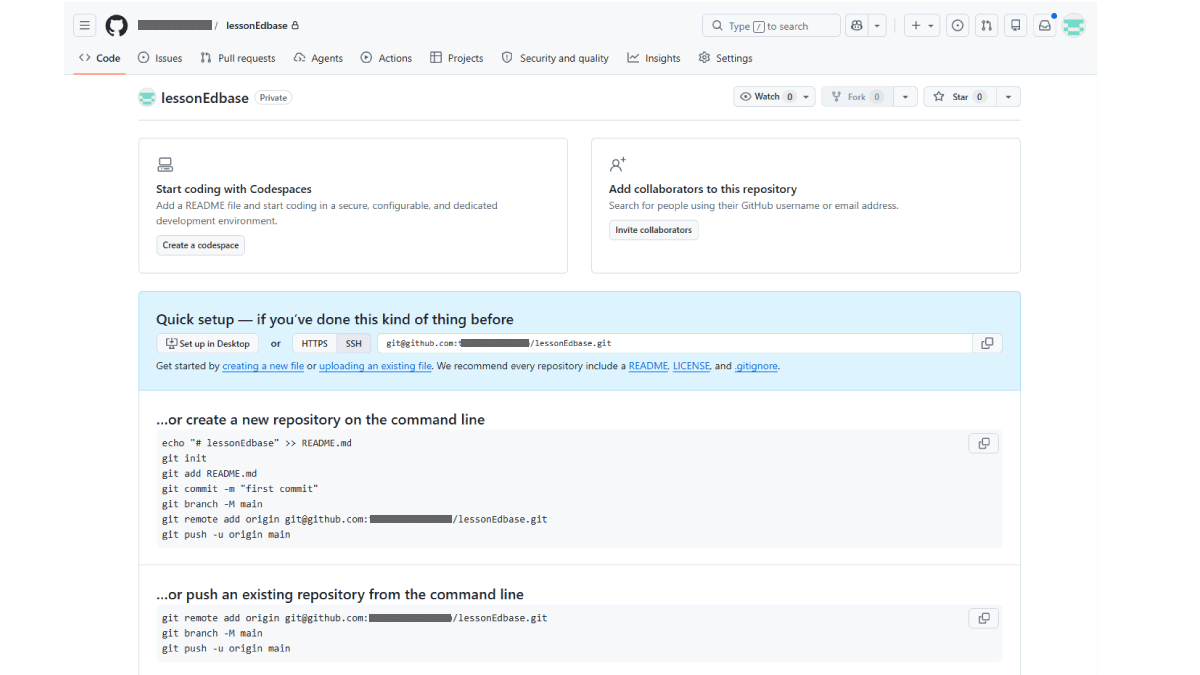
Task: Click the repository clone URL field
Action: coord(674,344)
